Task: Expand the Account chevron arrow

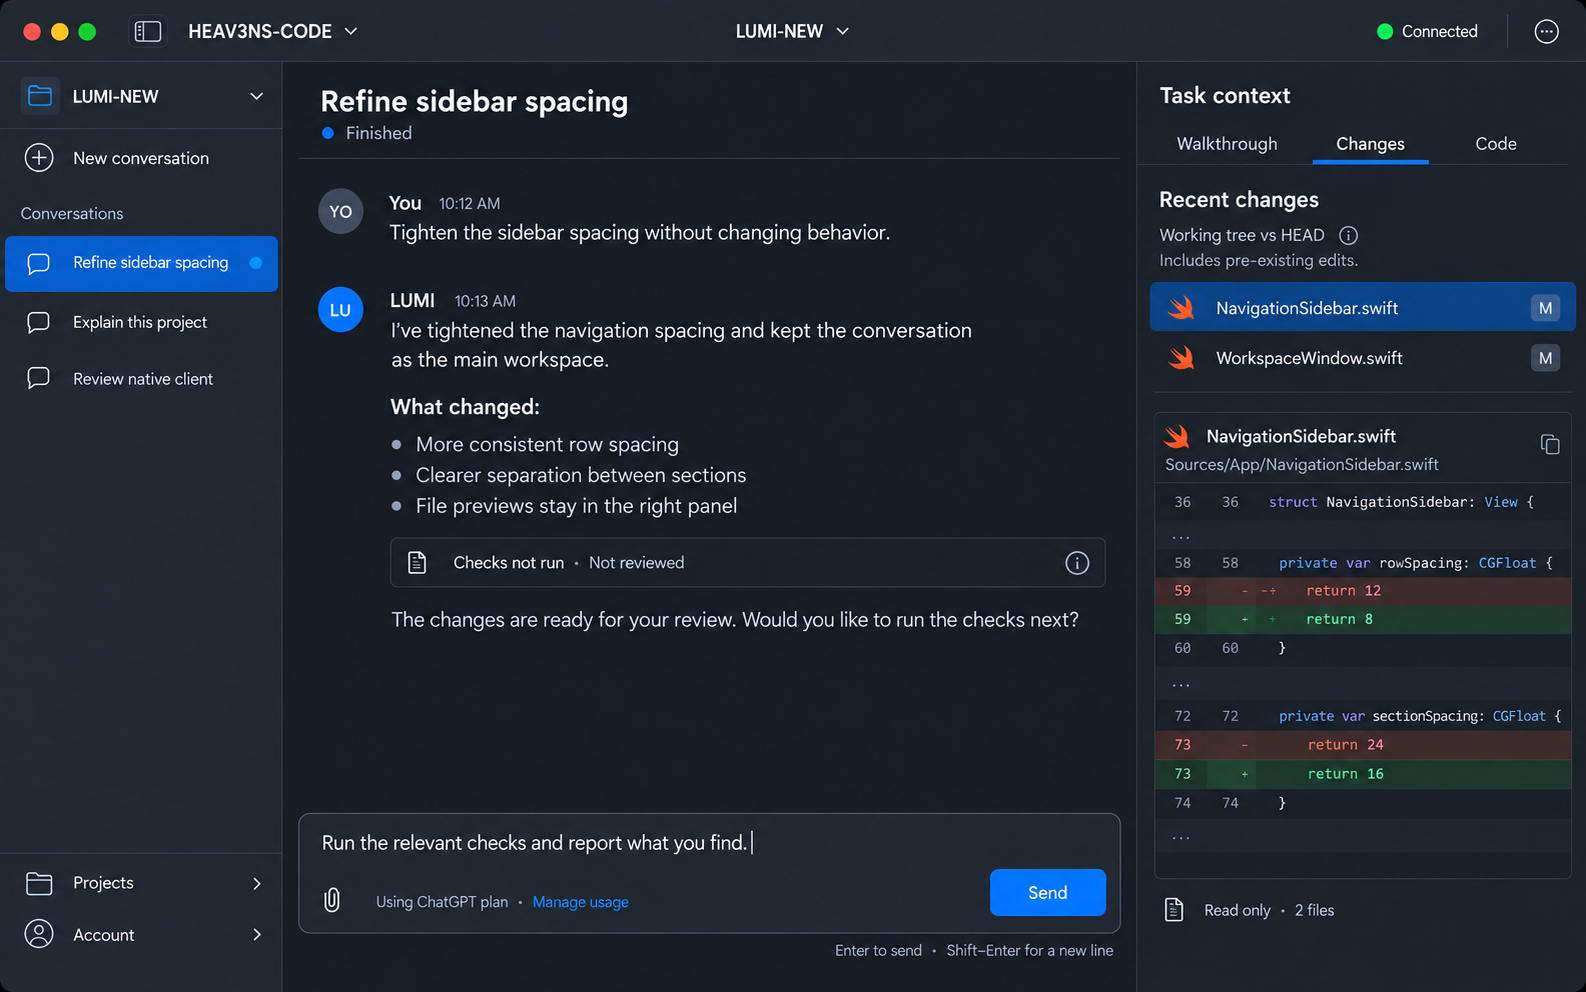Action: (257, 934)
